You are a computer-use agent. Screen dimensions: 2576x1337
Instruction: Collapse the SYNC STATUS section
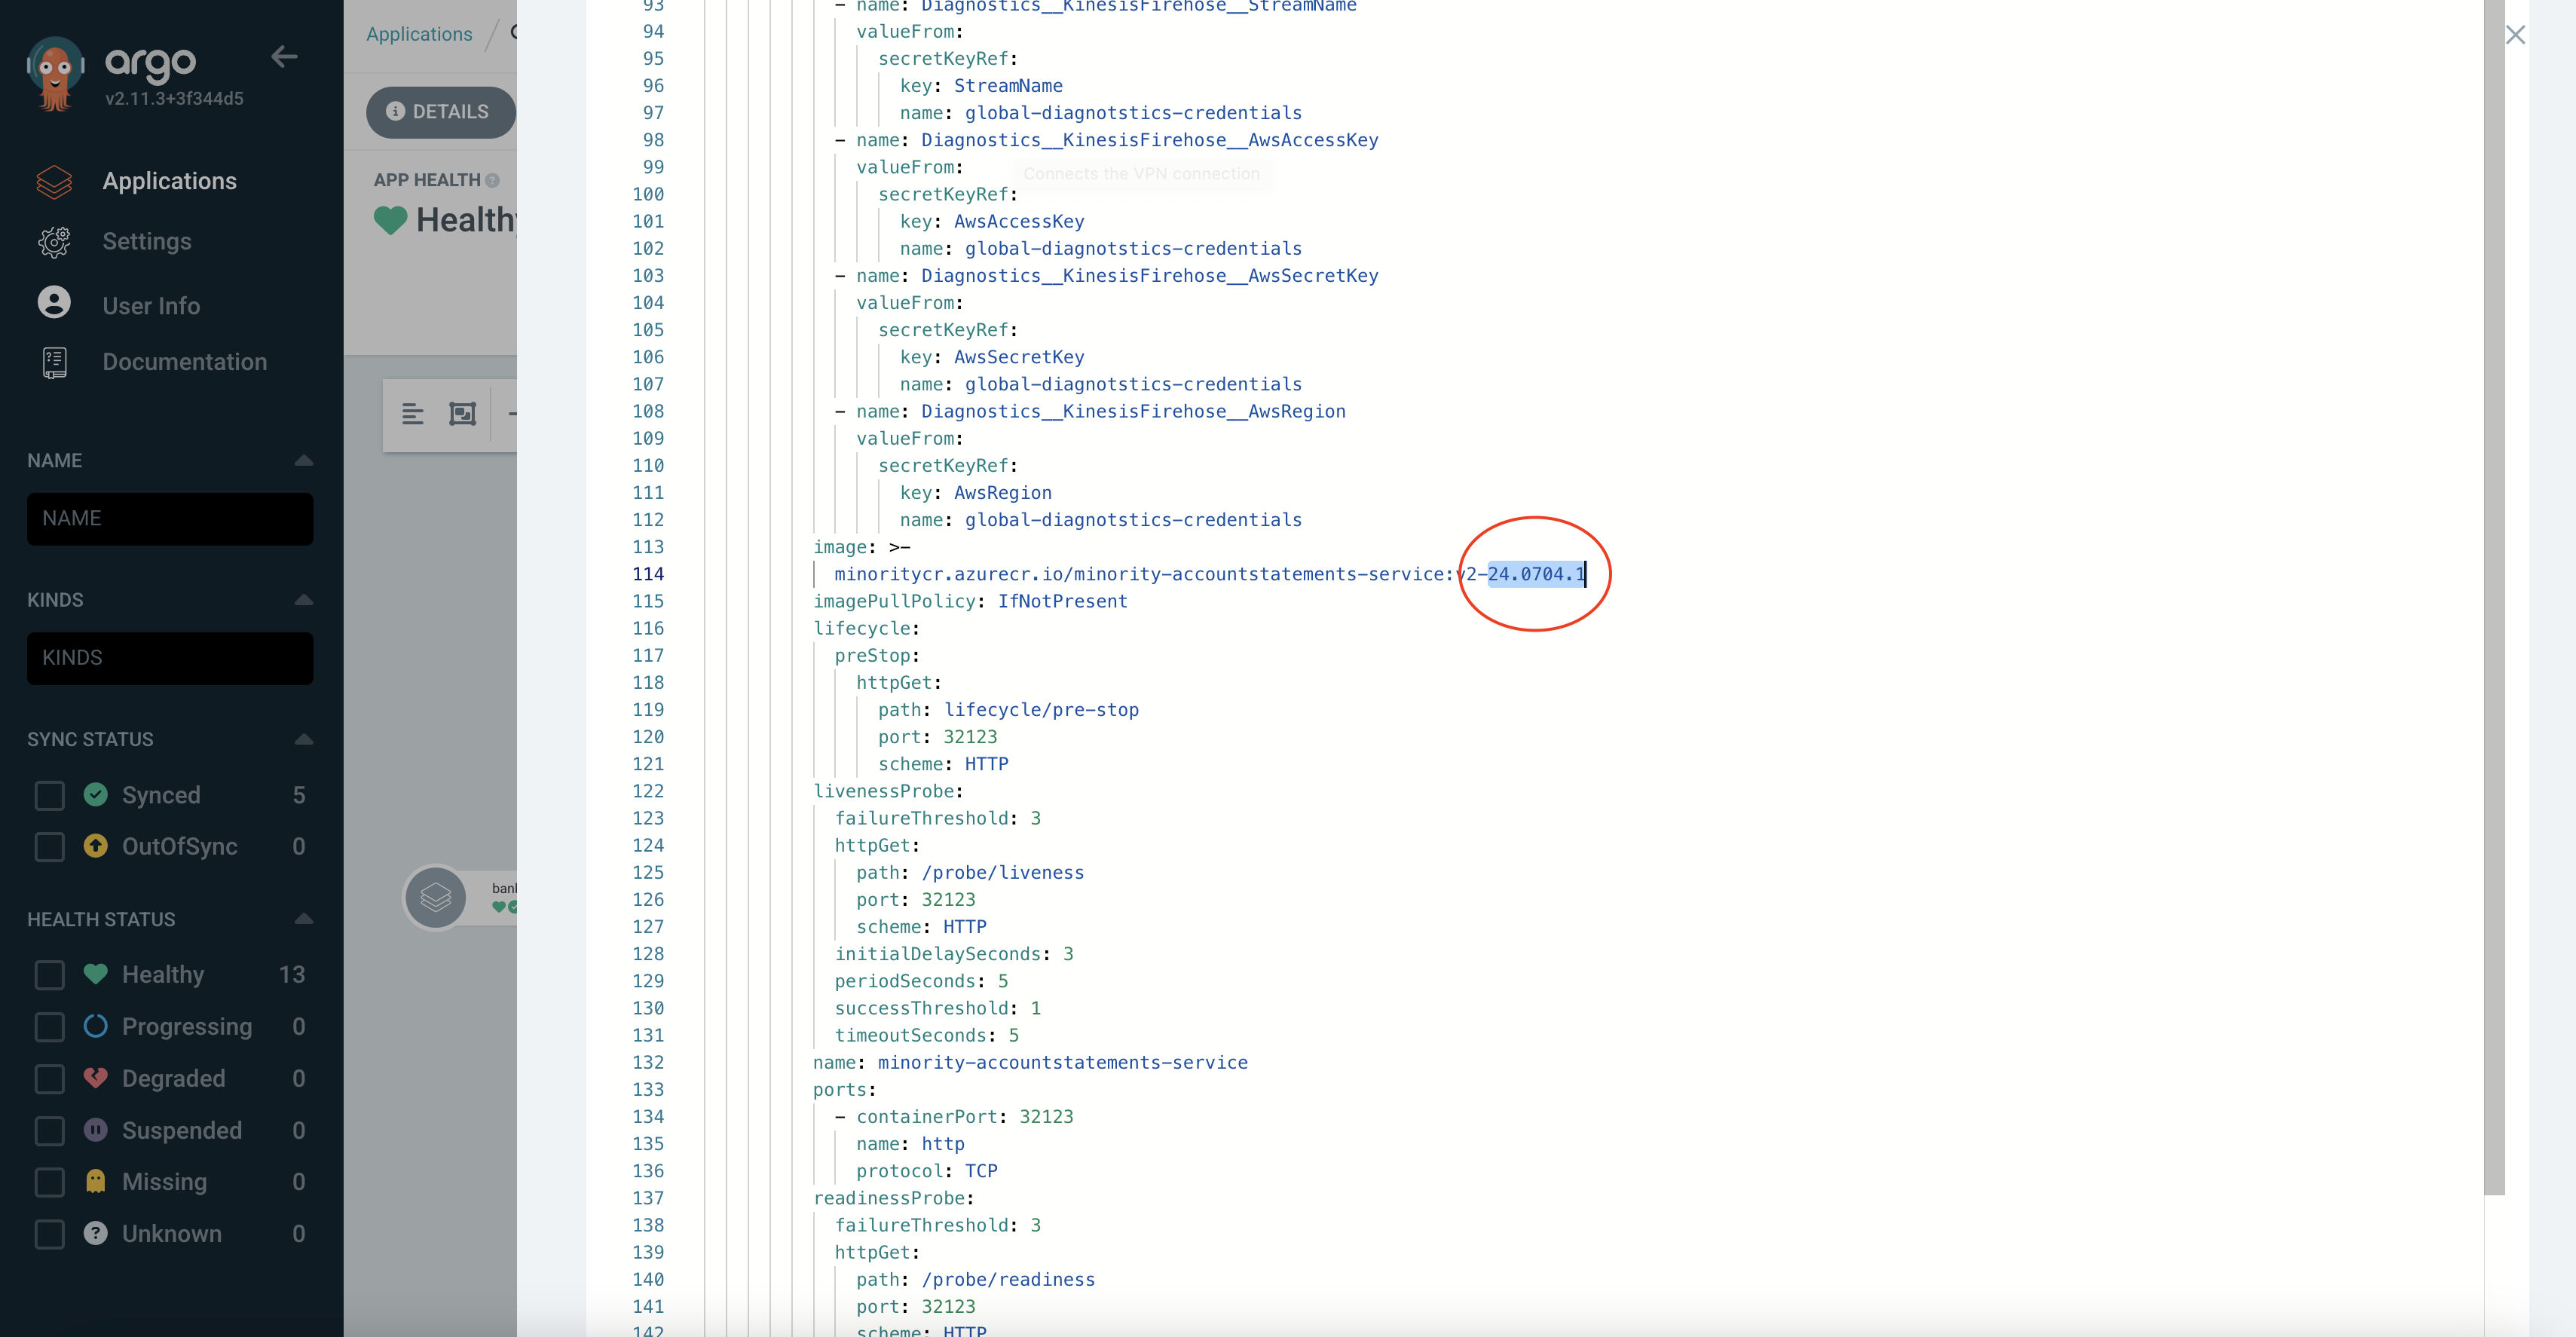[303, 739]
